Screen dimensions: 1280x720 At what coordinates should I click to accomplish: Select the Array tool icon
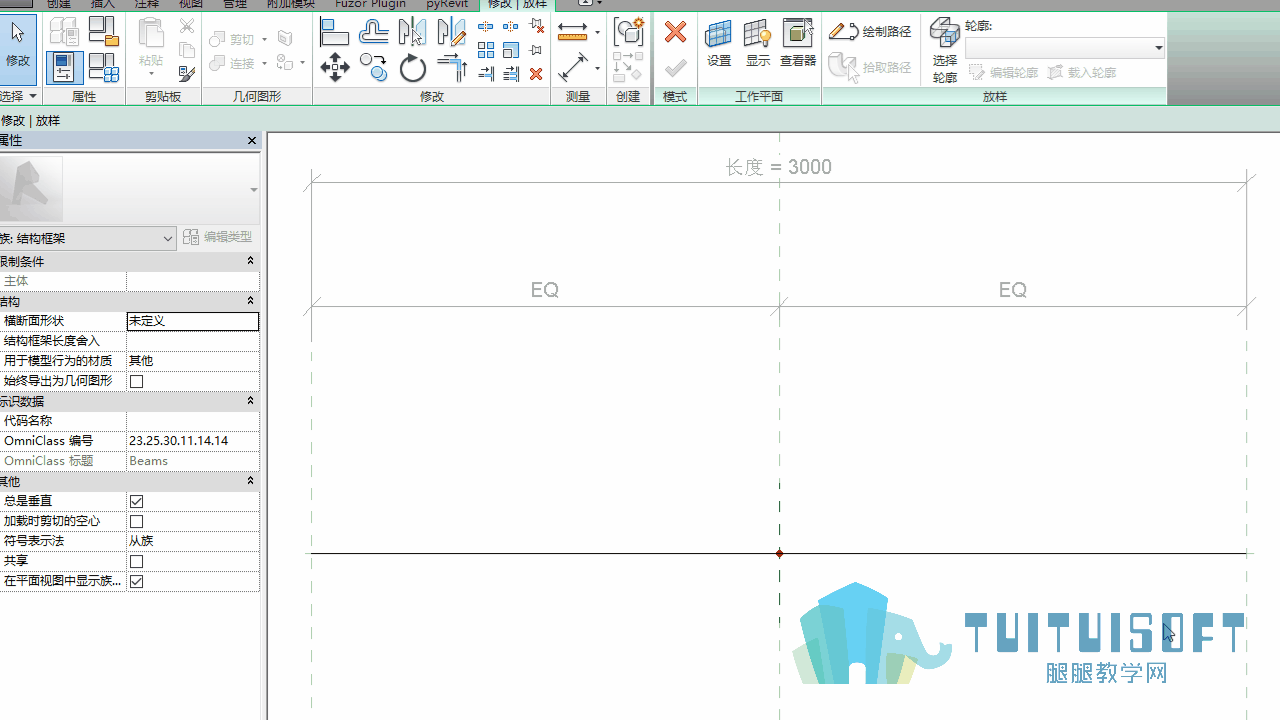[x=486, y=49]
